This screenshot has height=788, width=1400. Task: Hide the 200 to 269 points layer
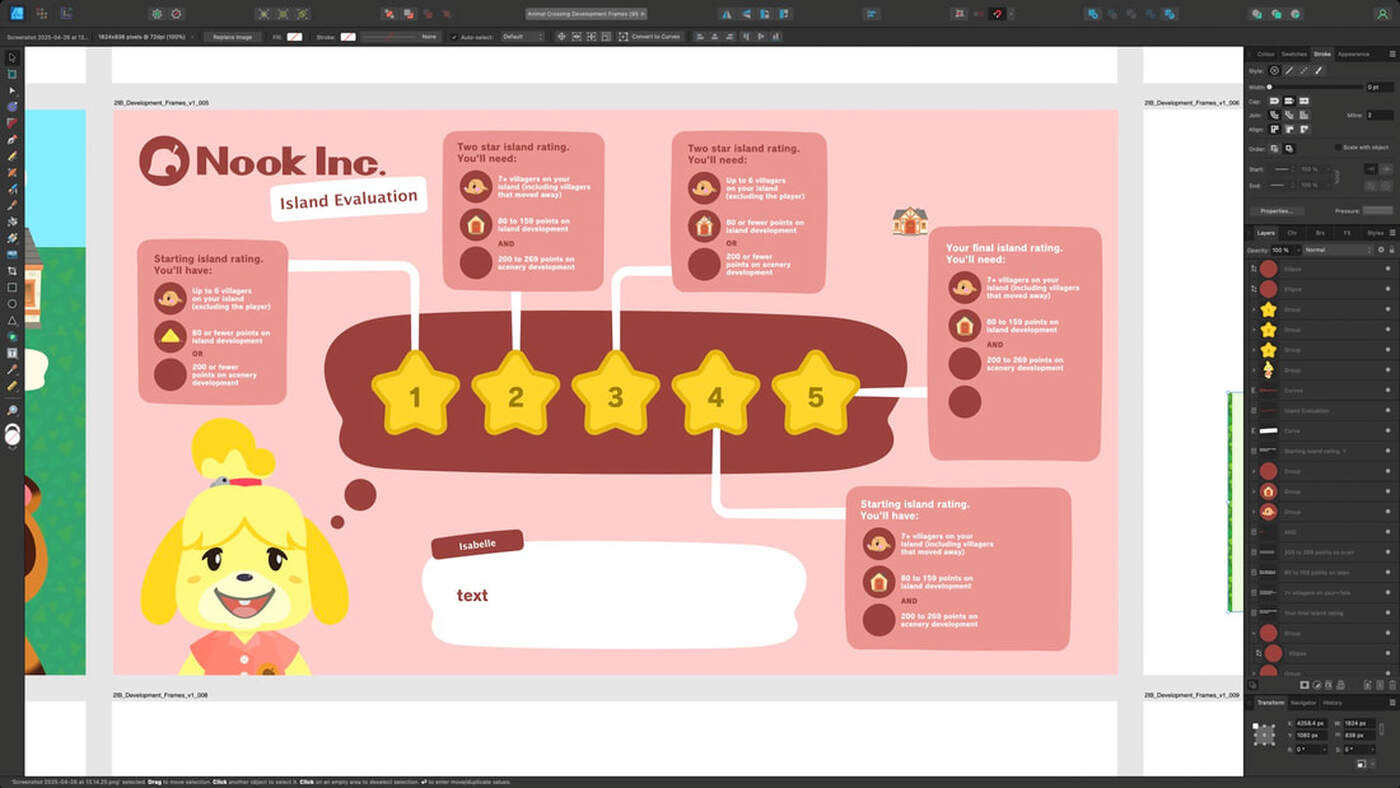1388,552
